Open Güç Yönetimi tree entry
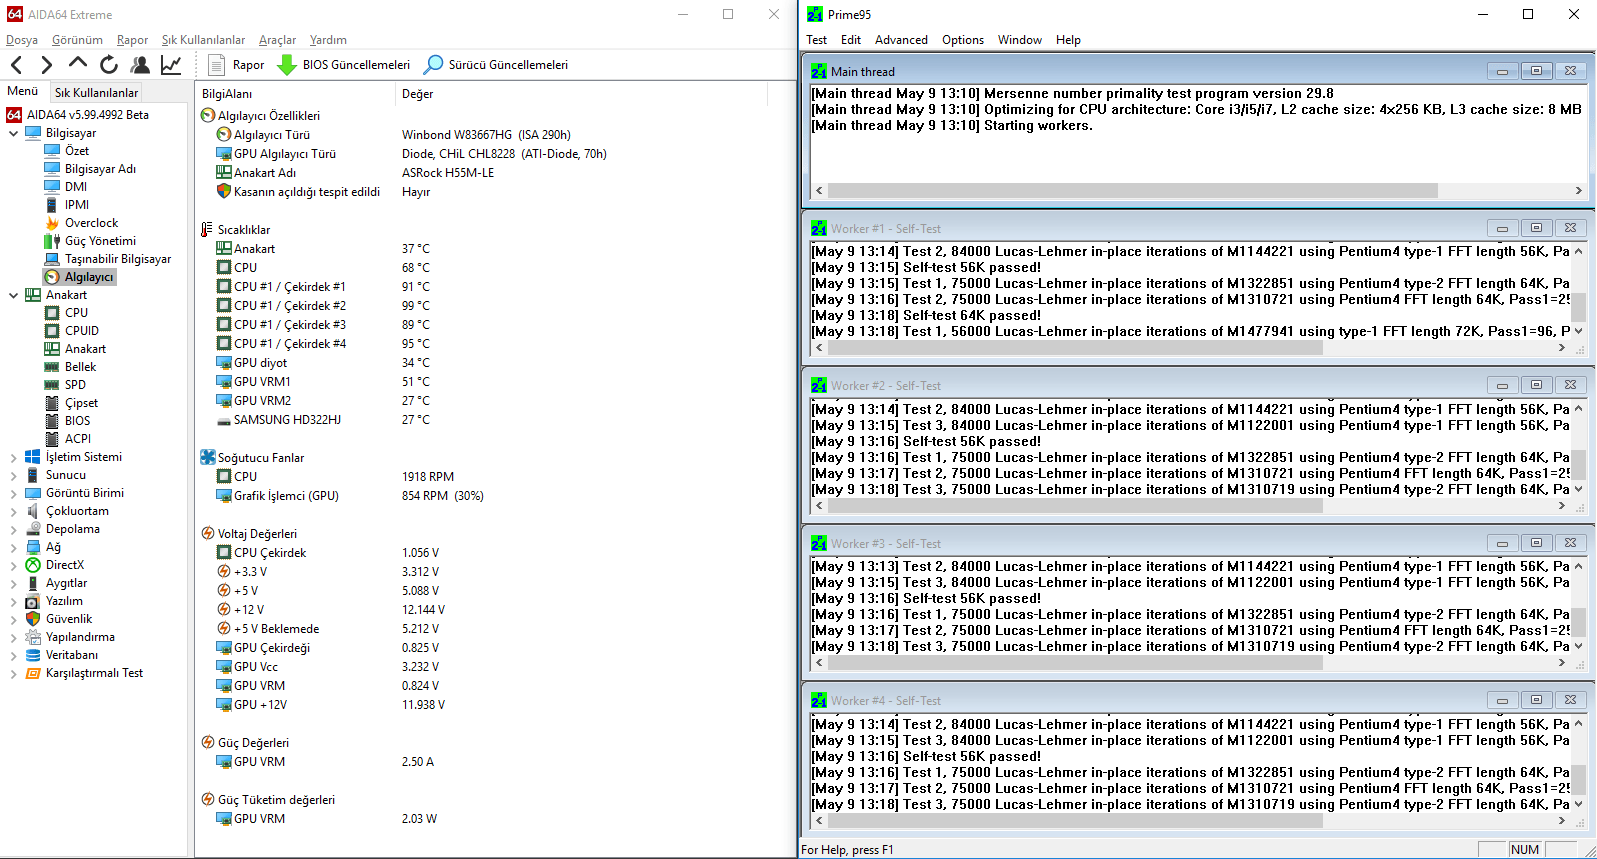1597x859 pixels. click(x=100, y=241)
